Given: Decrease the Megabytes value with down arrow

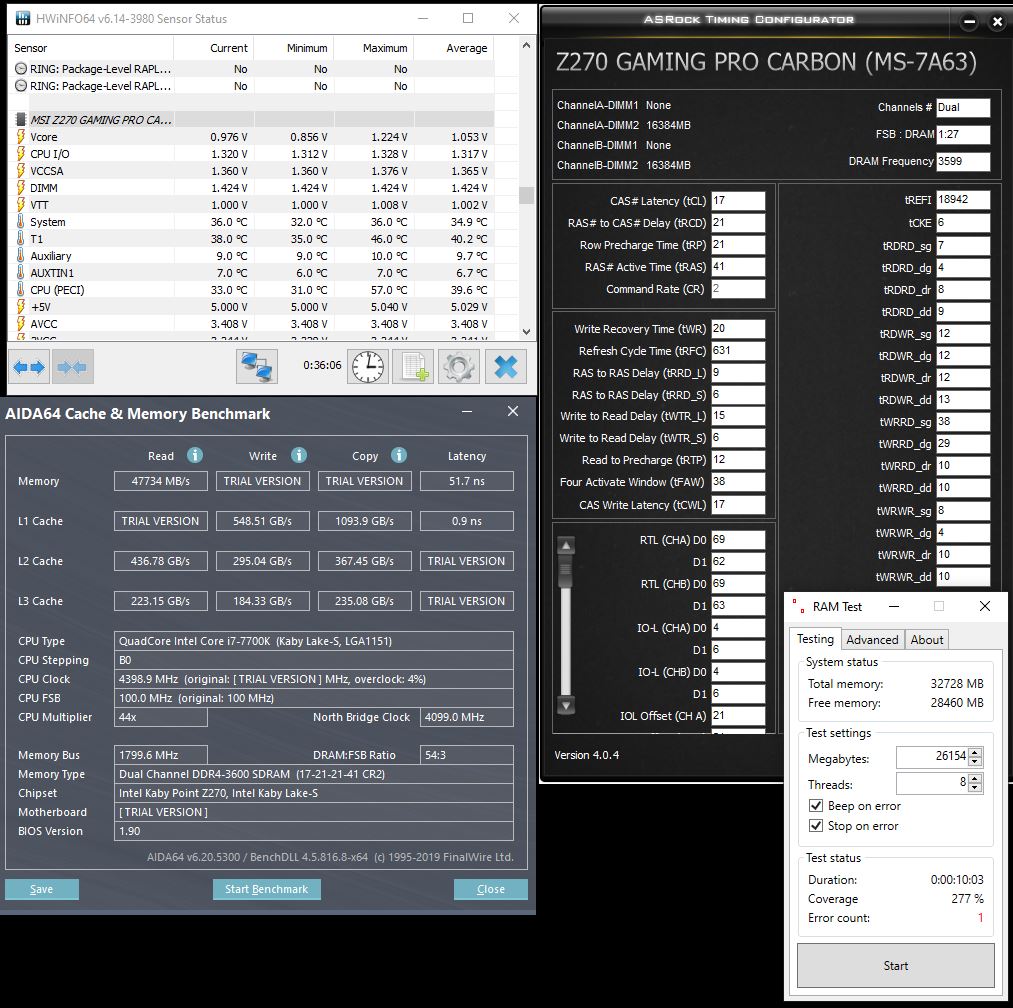Looking at the screenshot, I should coord(975,761).
